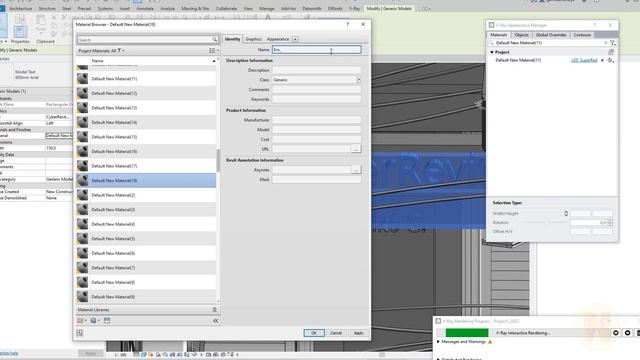This screenshot has width=640, height=360.
Task: Click the material library globe icon
Action: [94, 320]
